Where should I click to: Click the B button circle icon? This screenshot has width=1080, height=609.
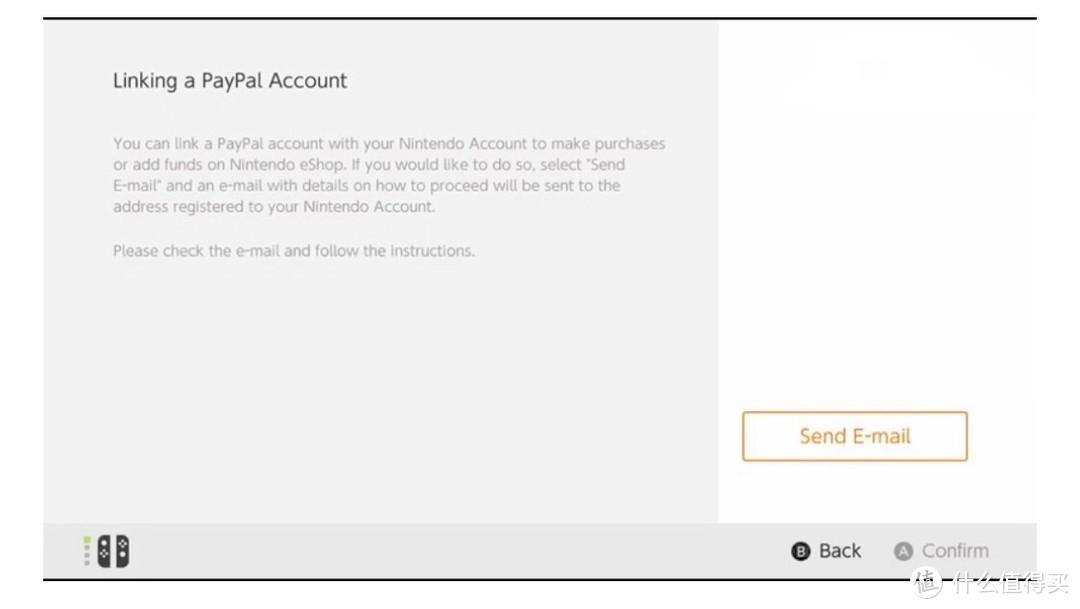[x=800, y=551]
